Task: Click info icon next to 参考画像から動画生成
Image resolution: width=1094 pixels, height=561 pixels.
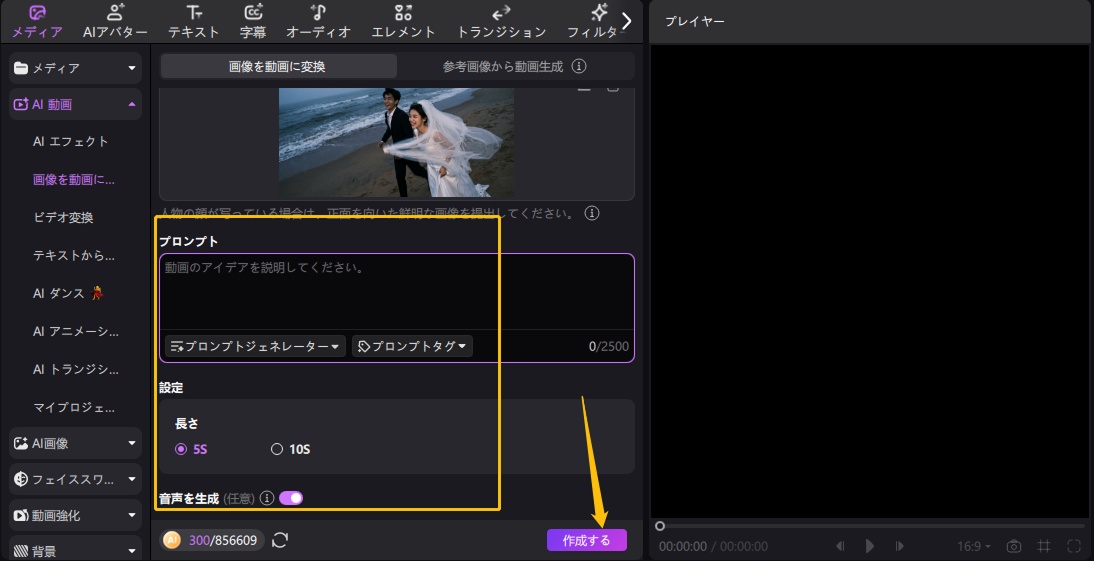Action: [578, 66]
